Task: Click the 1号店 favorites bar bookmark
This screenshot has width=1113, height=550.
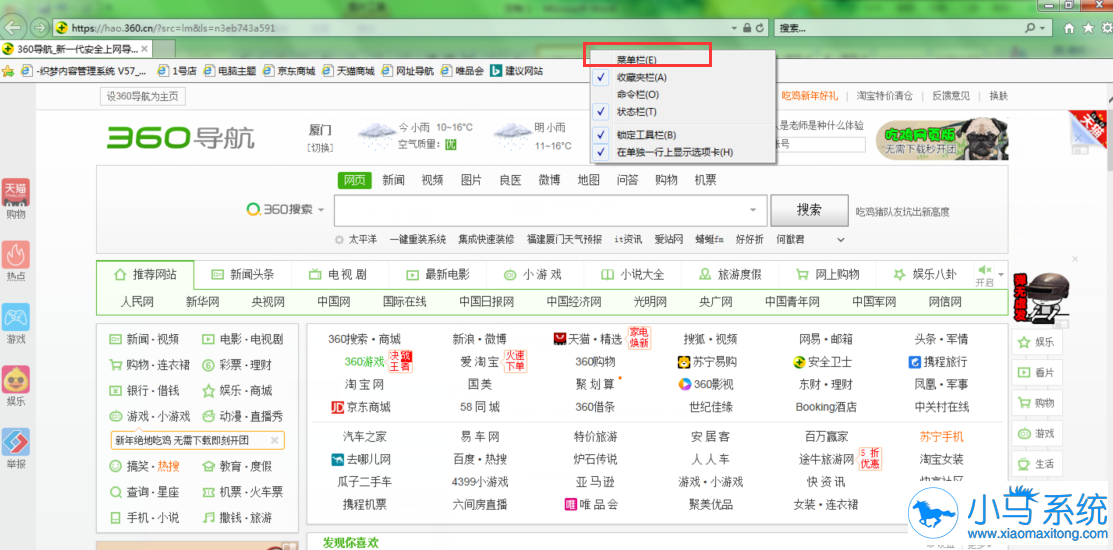Action: pos(176,71)
